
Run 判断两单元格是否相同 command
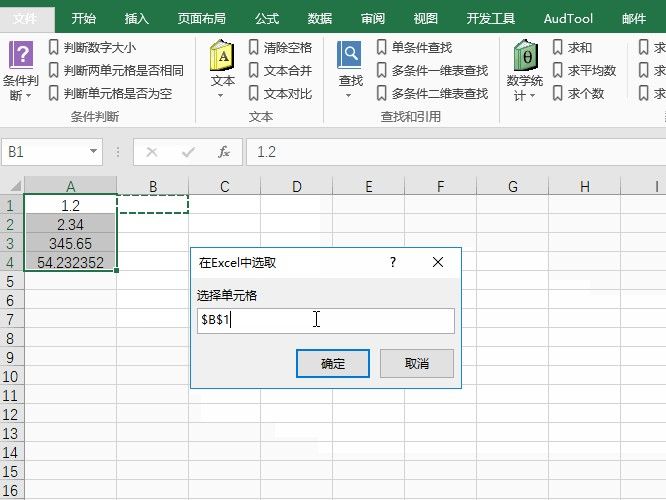116,70
